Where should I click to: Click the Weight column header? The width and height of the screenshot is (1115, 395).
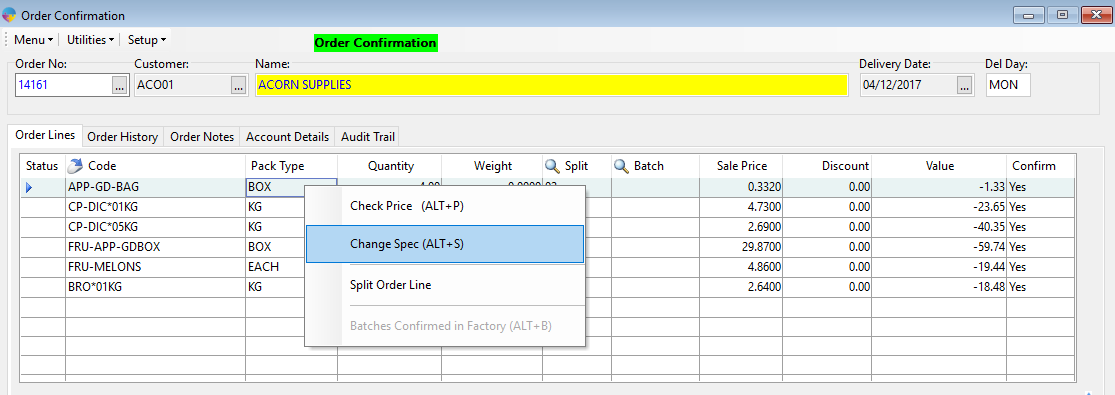(x=493, y=166)
